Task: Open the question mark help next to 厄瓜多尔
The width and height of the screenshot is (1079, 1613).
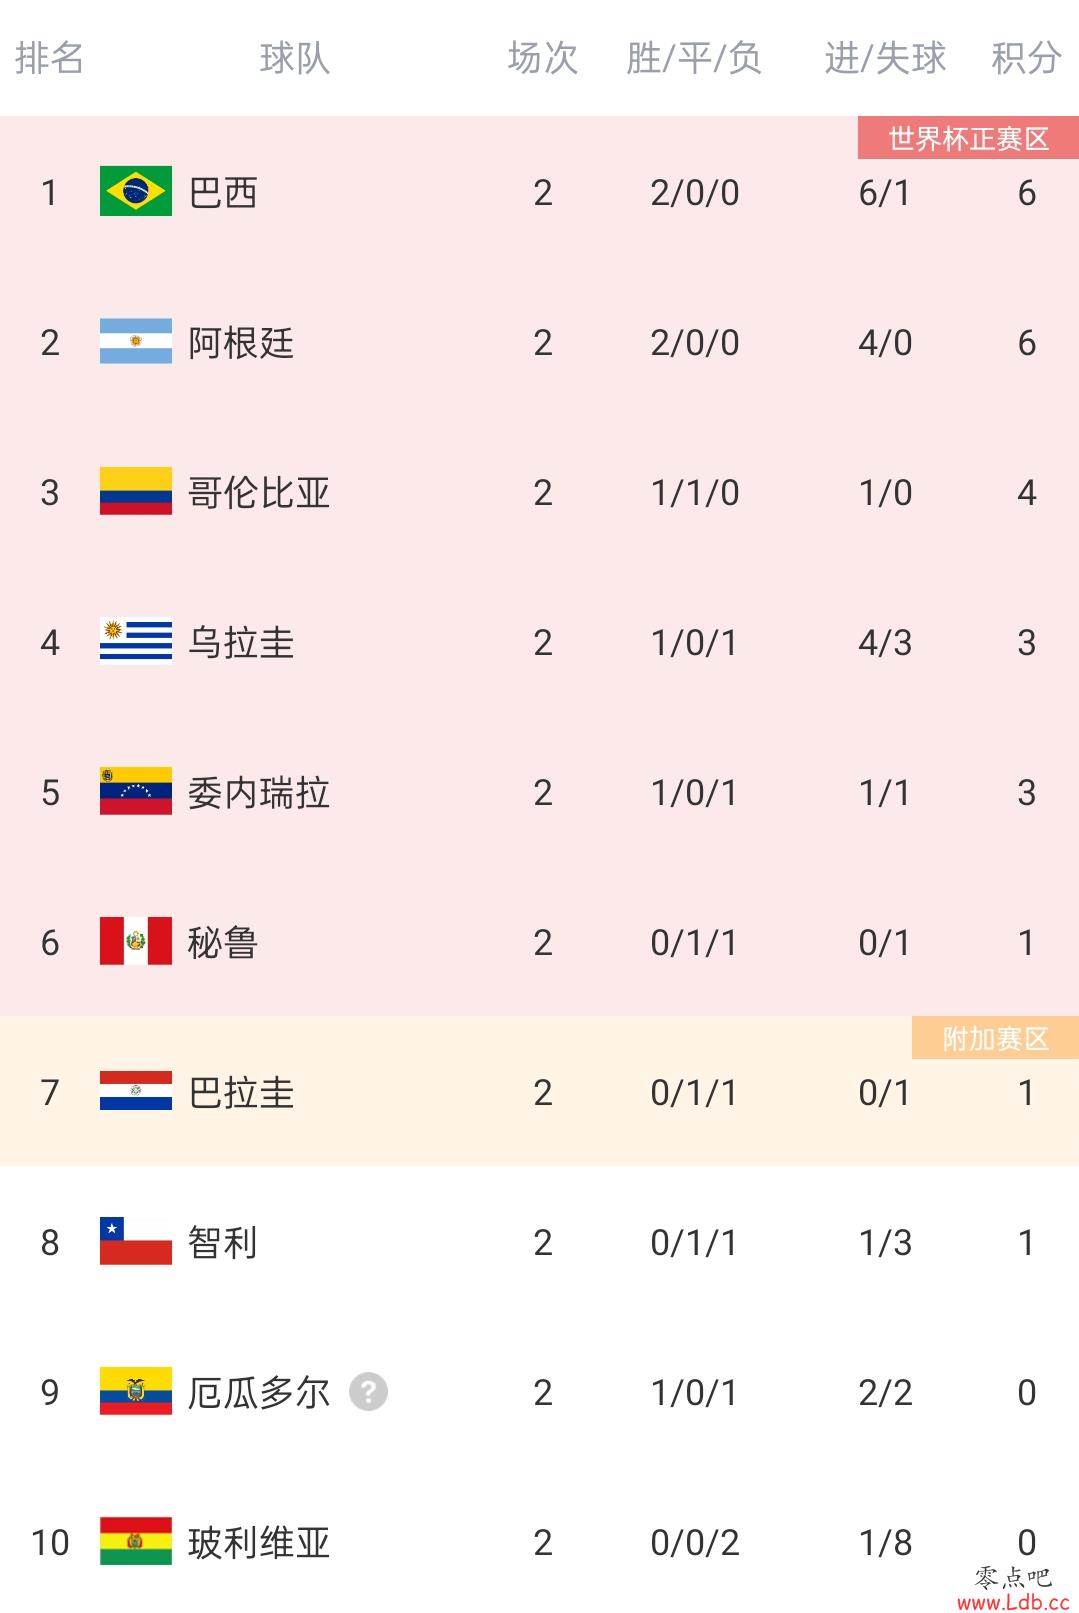Action: click(x=368, y=1391)
